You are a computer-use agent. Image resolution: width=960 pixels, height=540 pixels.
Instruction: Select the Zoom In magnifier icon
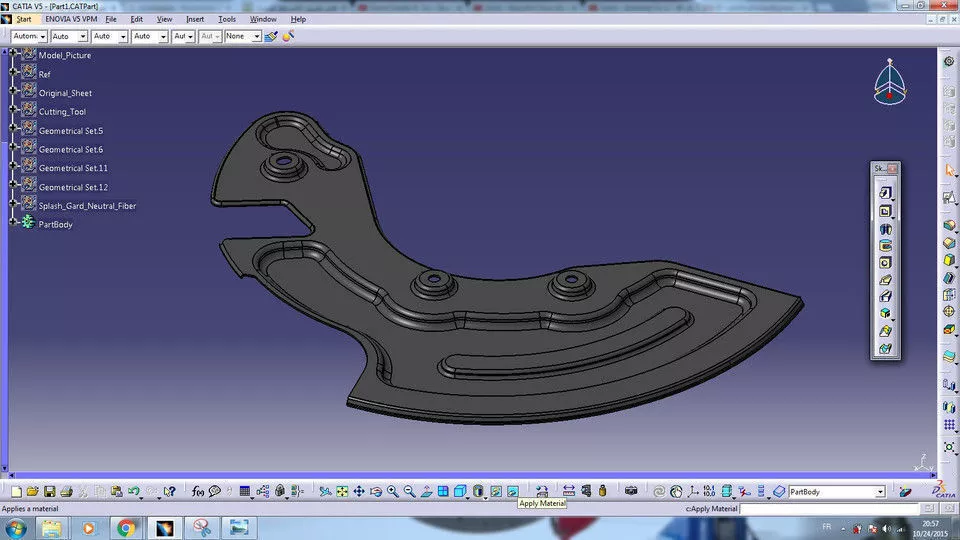[392, 492]
